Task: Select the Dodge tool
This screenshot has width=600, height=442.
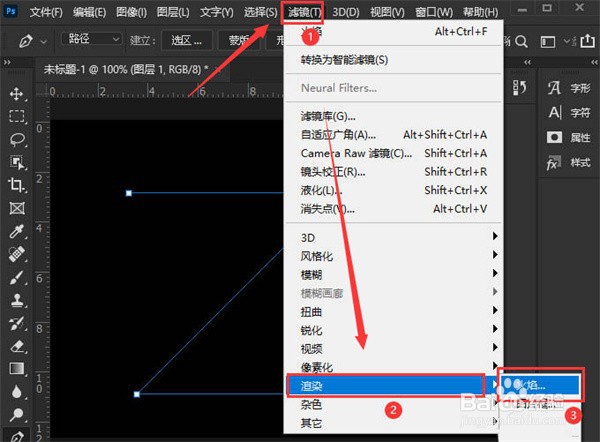Action: point(16,414)
